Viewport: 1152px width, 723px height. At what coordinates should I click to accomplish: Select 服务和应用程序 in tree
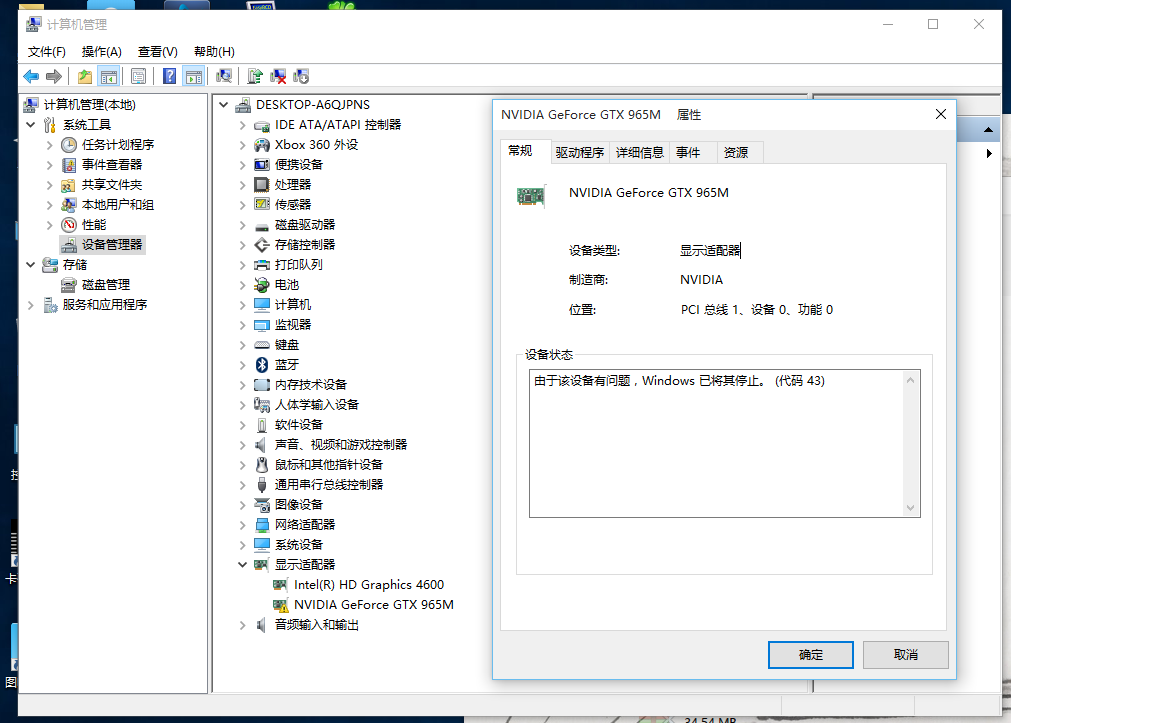tap(104, 304)
